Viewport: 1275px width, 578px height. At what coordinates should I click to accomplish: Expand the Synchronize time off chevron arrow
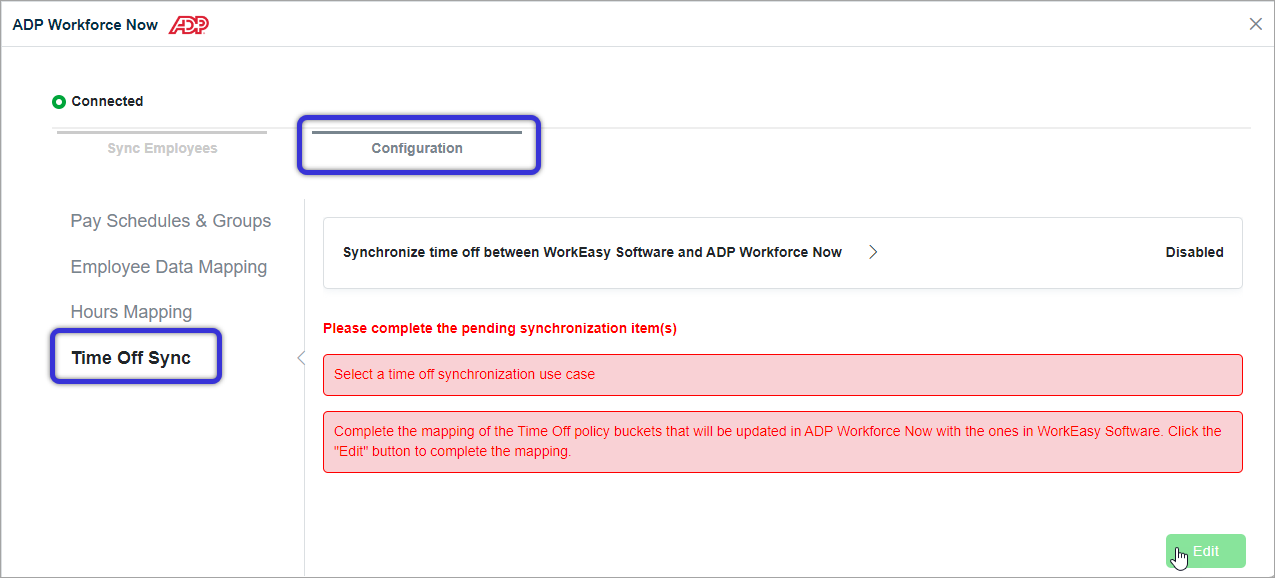[873, 253]
